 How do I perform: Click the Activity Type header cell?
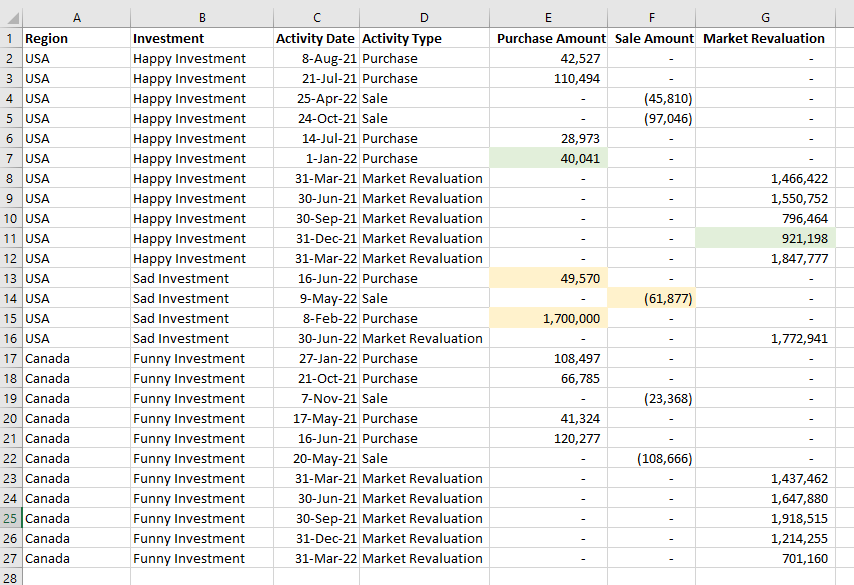424,38
